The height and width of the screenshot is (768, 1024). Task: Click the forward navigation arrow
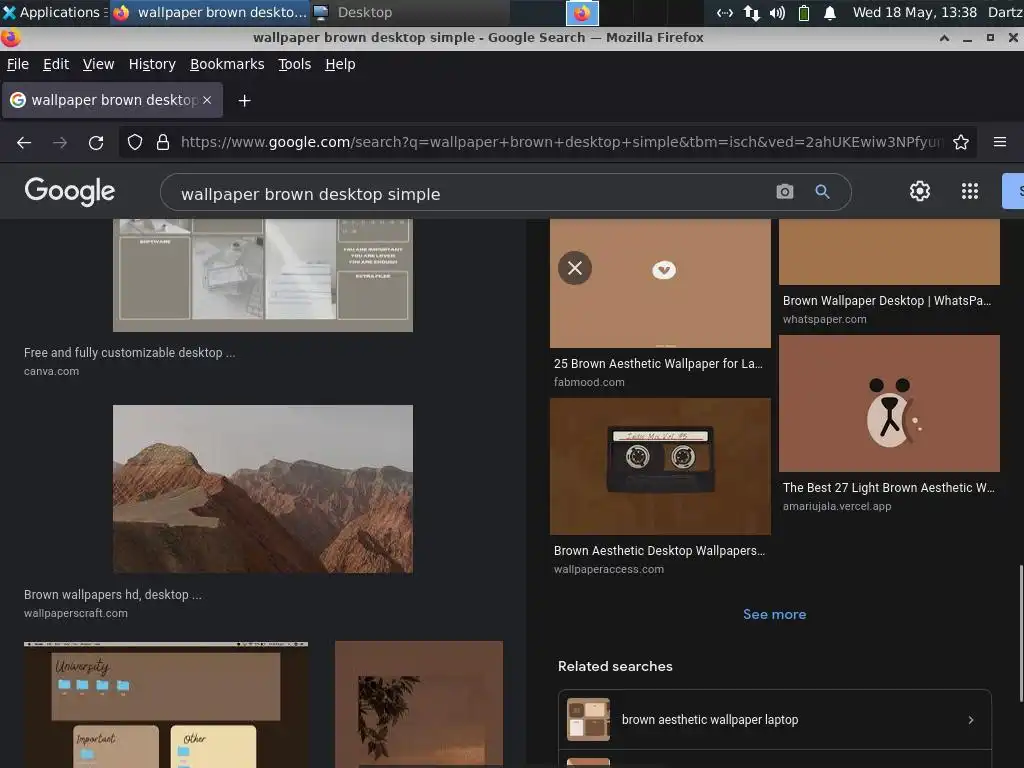[60, 142]
